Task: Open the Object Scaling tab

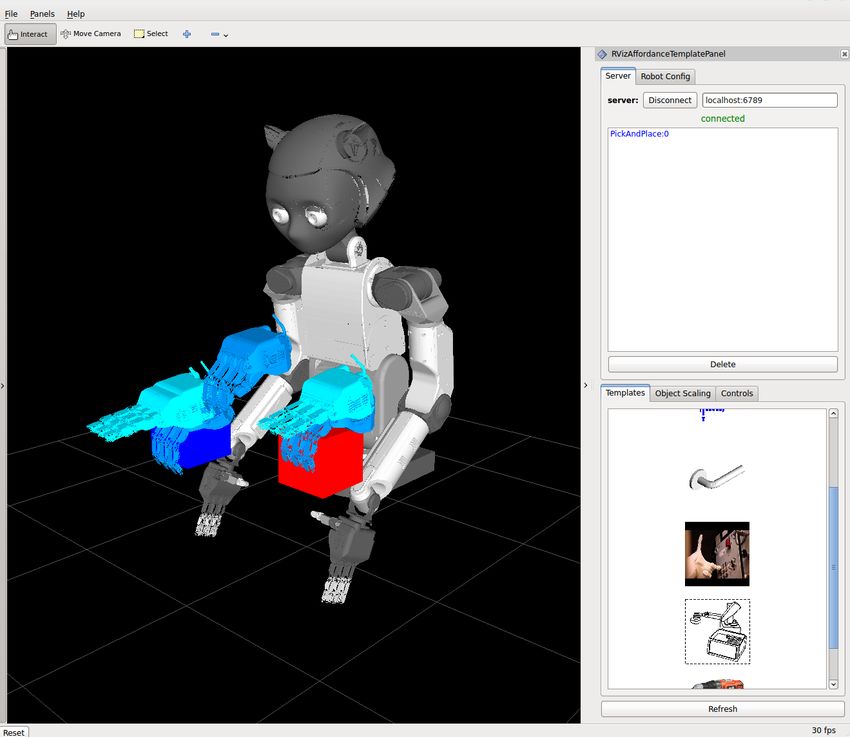Action: tap(682, 393)
